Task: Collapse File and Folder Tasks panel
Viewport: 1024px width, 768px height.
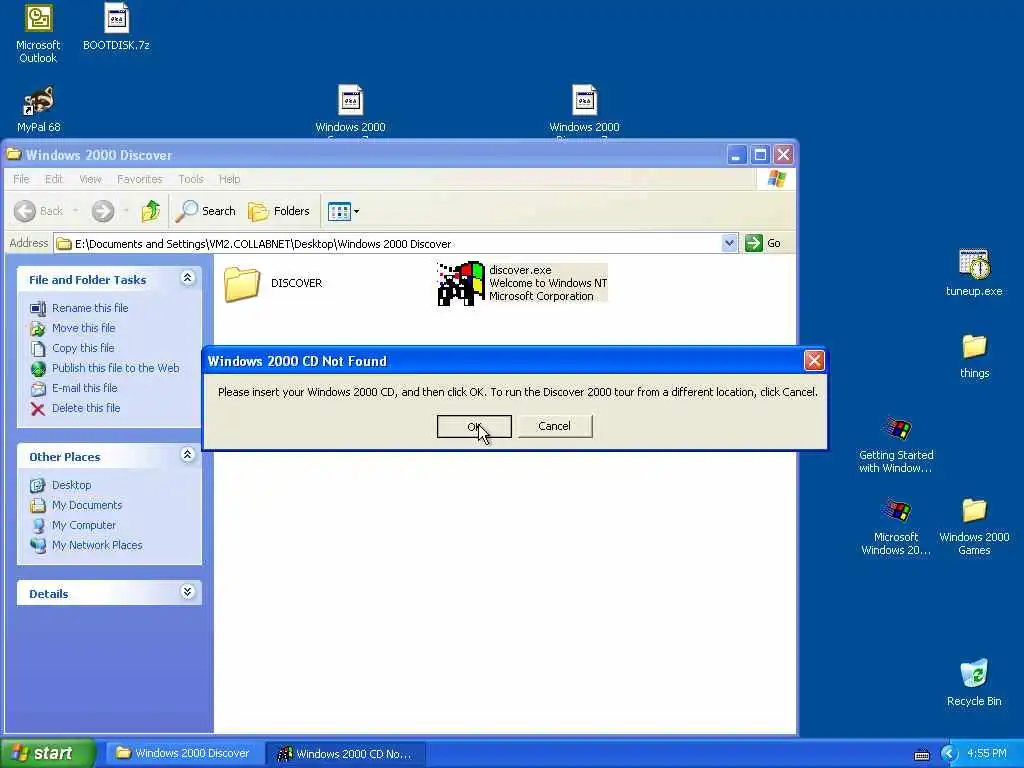Action: click(x=187, y=279)
